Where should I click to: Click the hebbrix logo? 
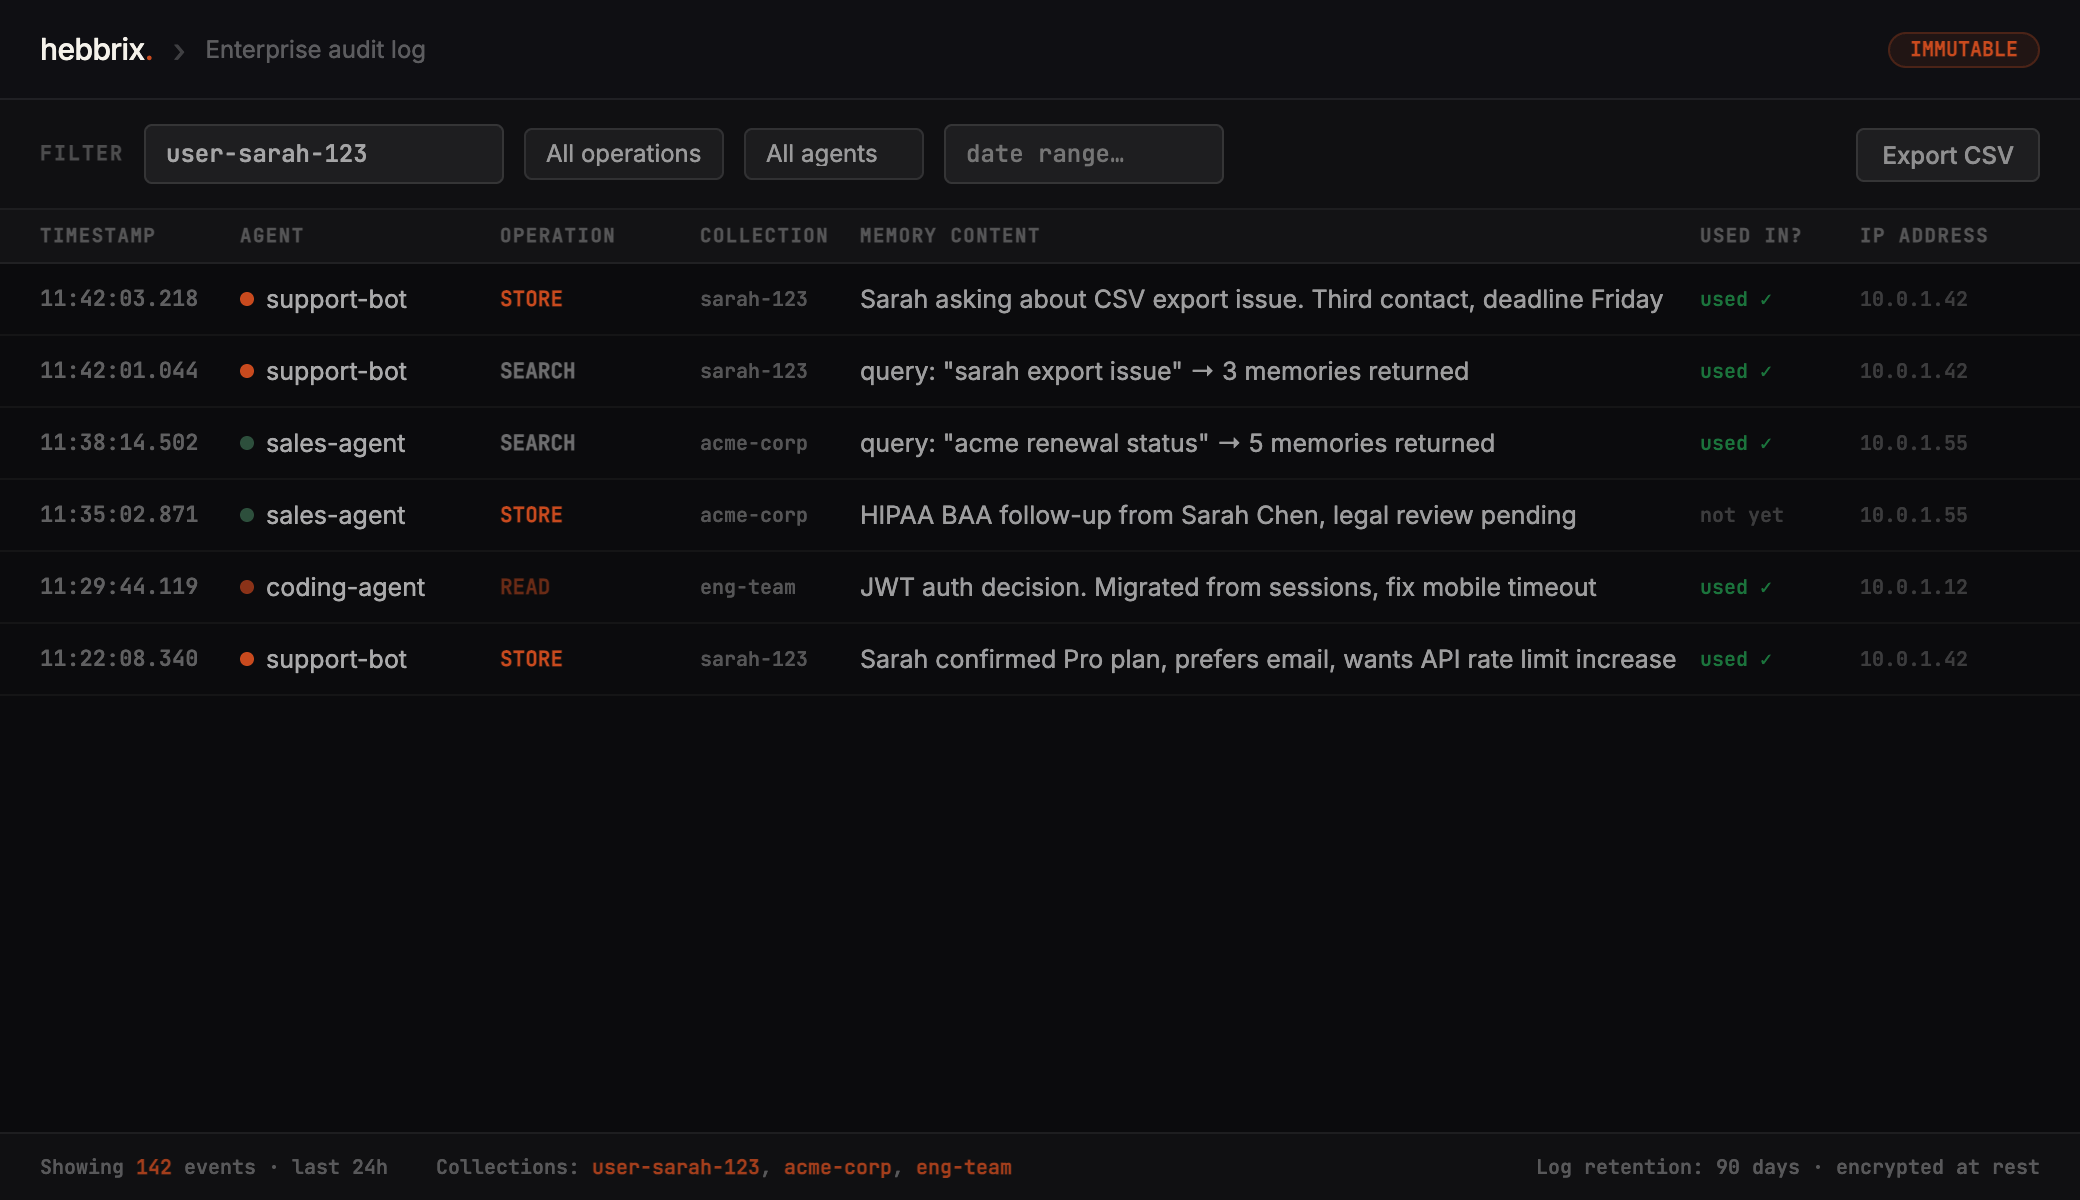pyautogui.click(x=96, y=49)
